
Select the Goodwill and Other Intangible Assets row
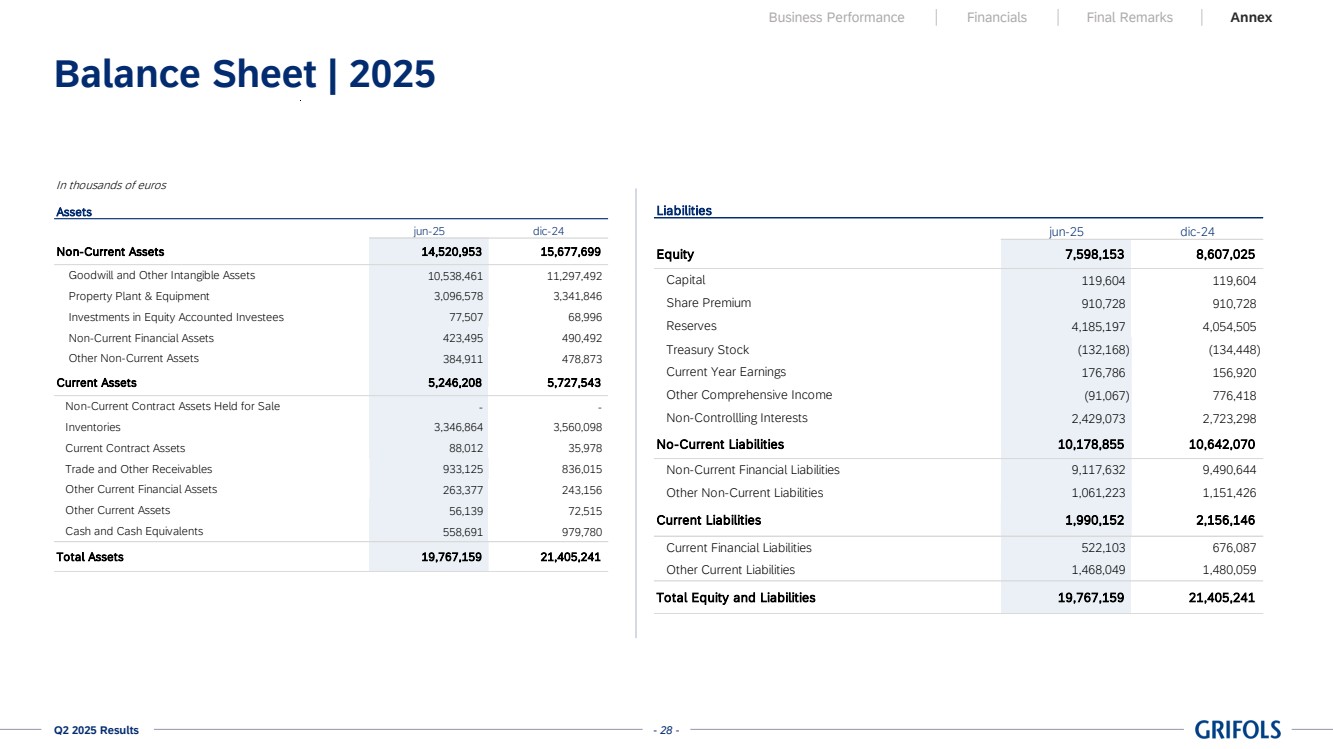pyautogui.click(x=161, y=275)
